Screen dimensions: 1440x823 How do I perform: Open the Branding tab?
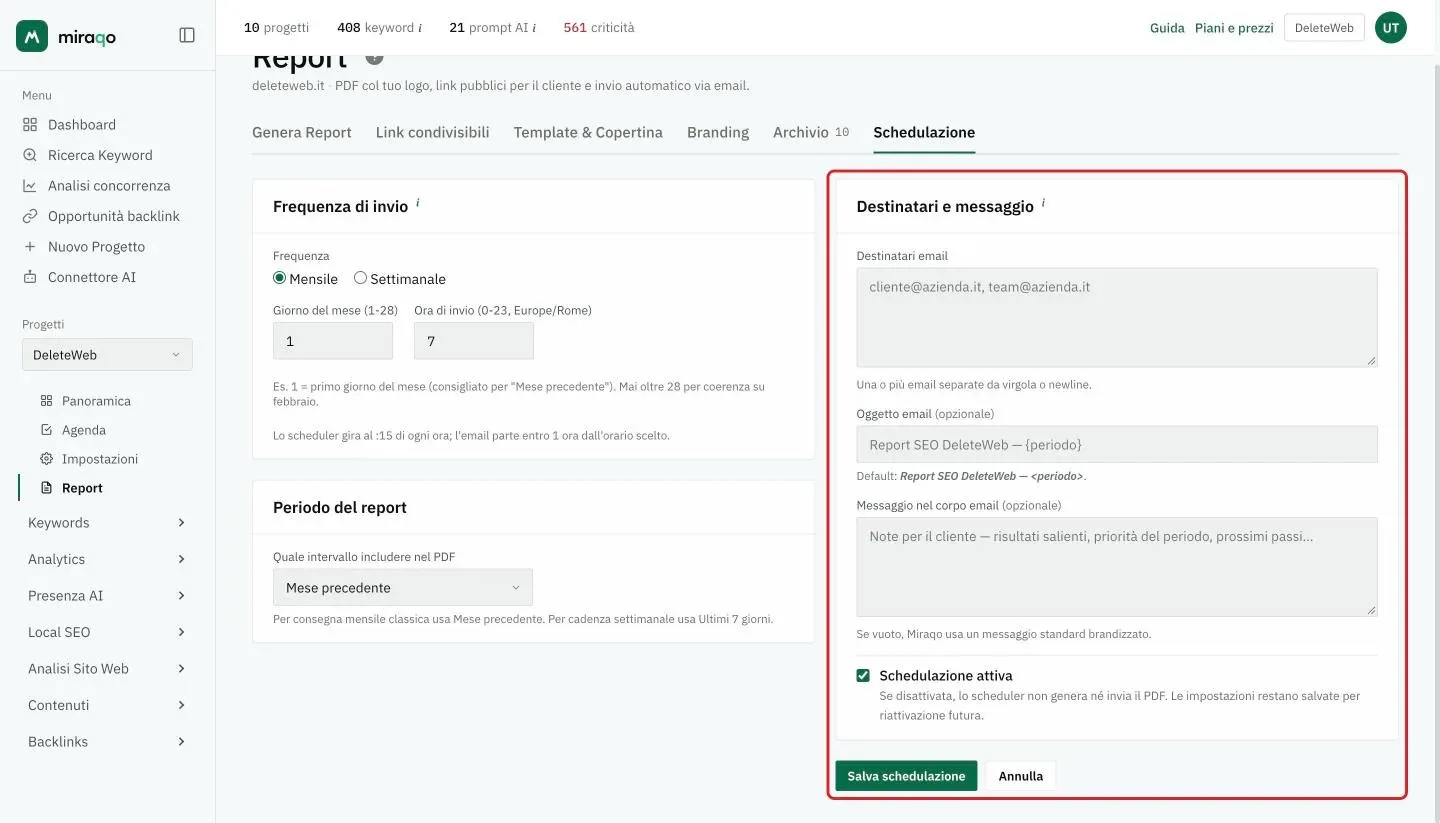pos(718,132)
